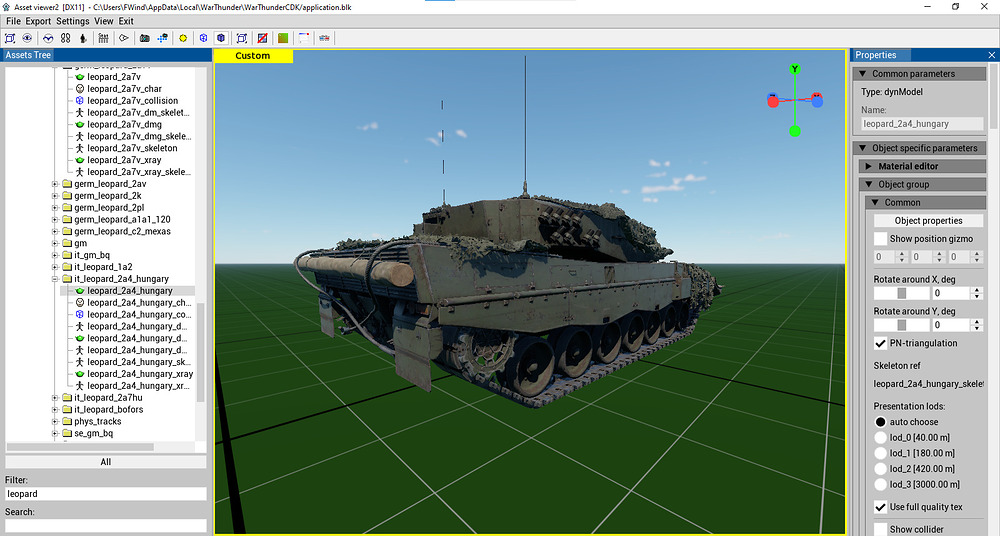This screenshot has height=536, width=1000.
Task: Select the highlighted leopard_2a4_hungary asset
Action: pos(128,291)
